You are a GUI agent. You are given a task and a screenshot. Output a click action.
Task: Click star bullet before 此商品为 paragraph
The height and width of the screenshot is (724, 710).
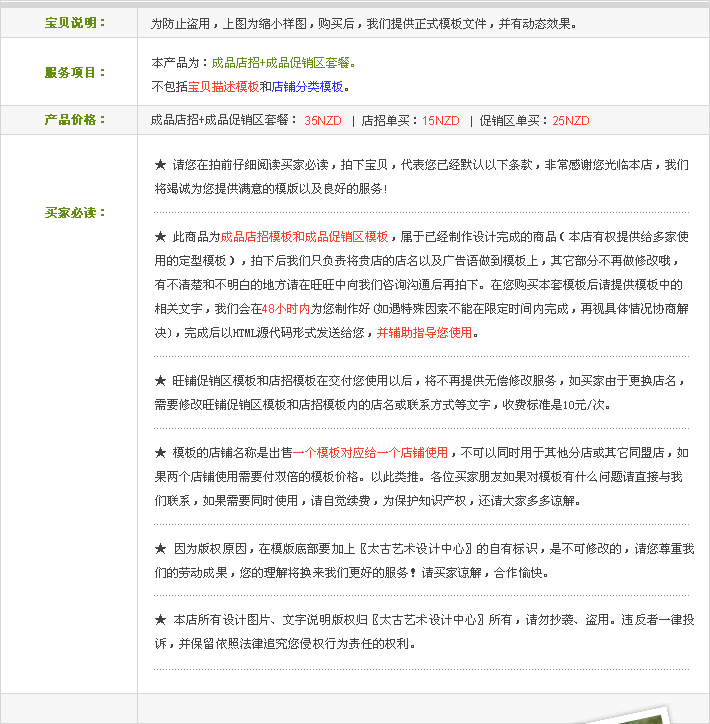tap(160, 237)
